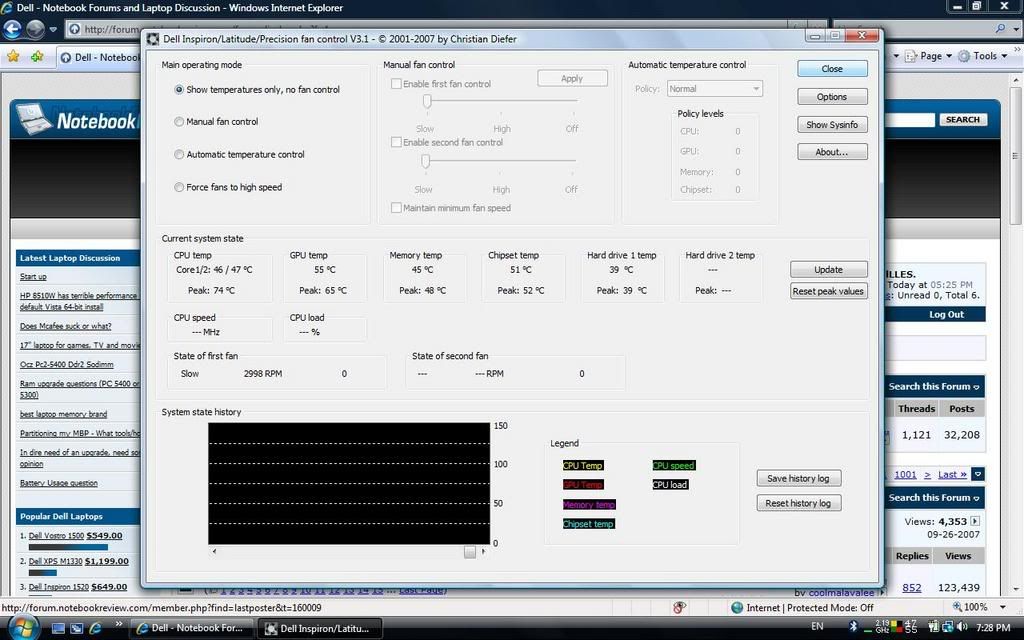Screen dimensions: 1024x640
Task: Click the forum Log Out link
Action: pos(946,315)
